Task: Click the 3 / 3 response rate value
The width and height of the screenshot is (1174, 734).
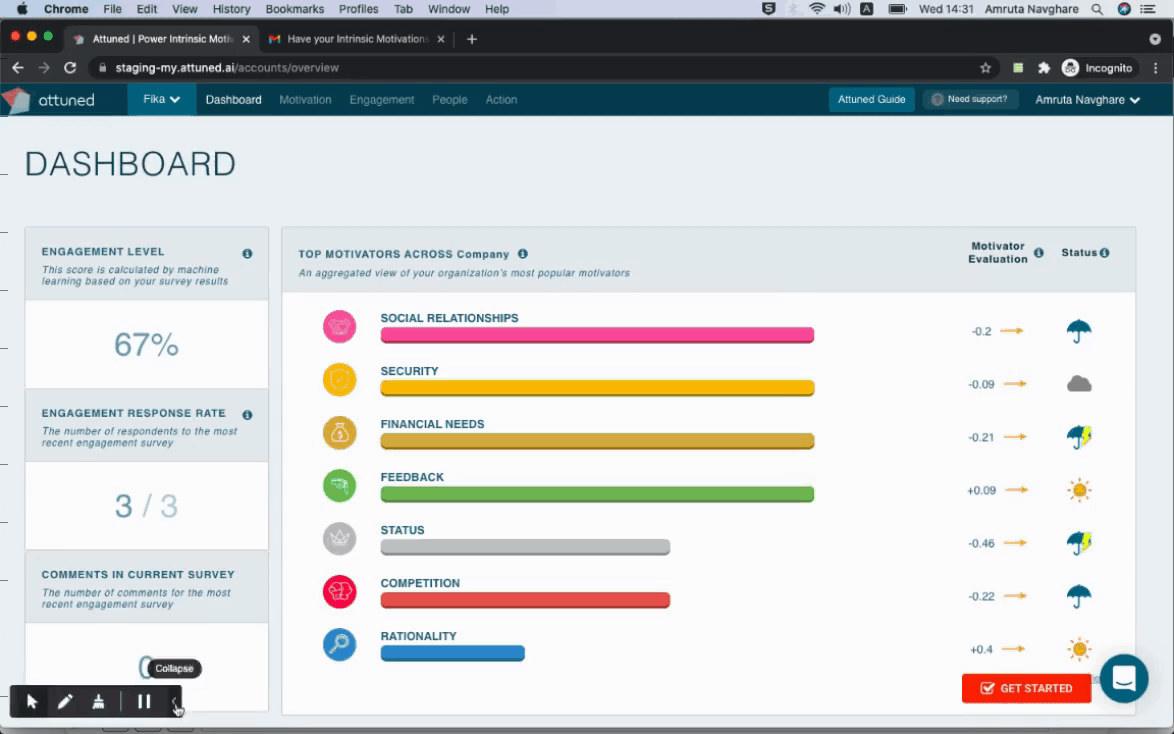Action: (146, 506)
